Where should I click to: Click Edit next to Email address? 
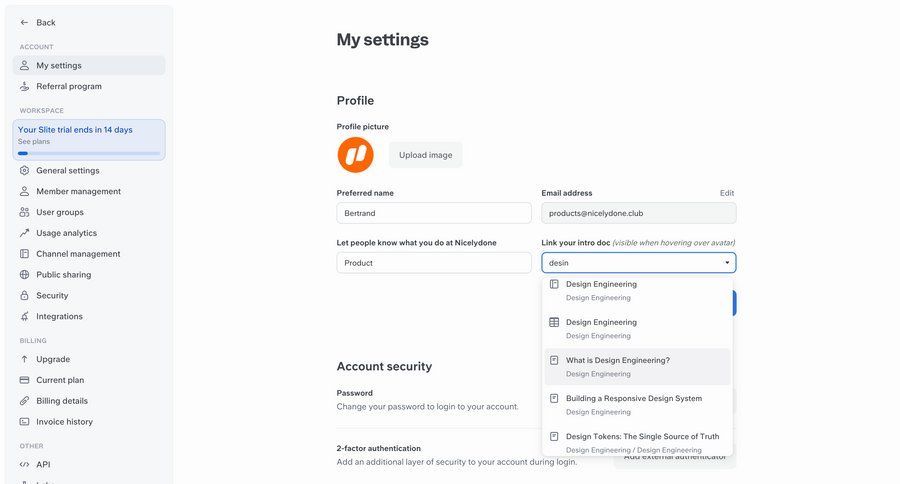click(x=727, y=193)
